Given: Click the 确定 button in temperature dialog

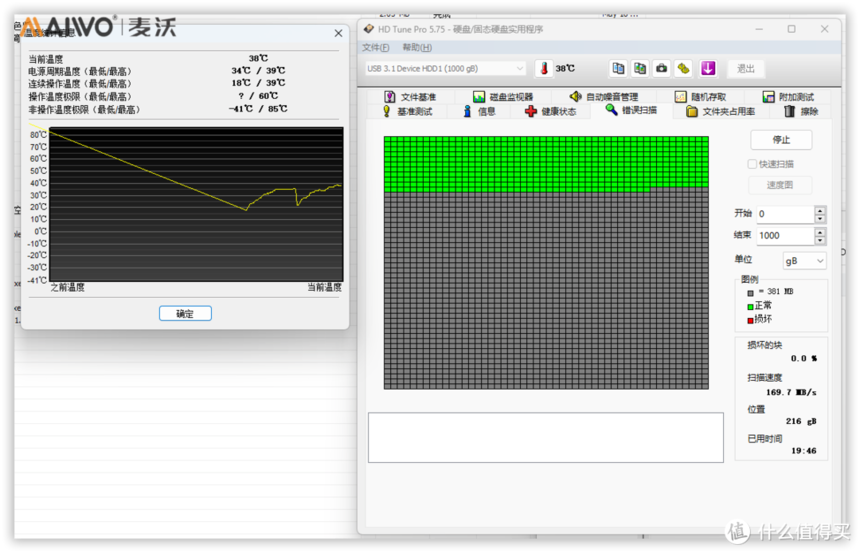Looking at the screenshot, I should pyautogui.click(x=185, y=314).
